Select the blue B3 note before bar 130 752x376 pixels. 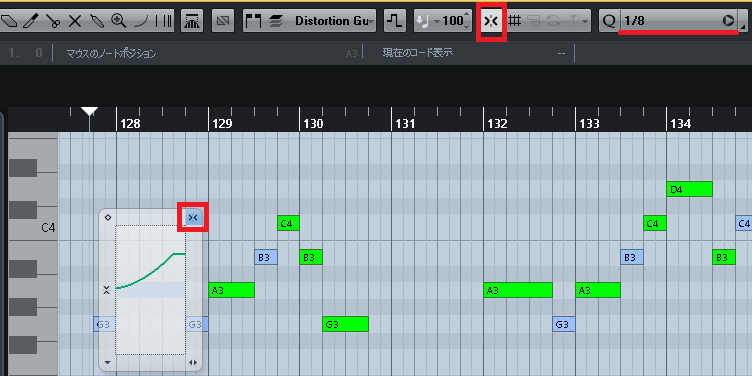point(266,257)
